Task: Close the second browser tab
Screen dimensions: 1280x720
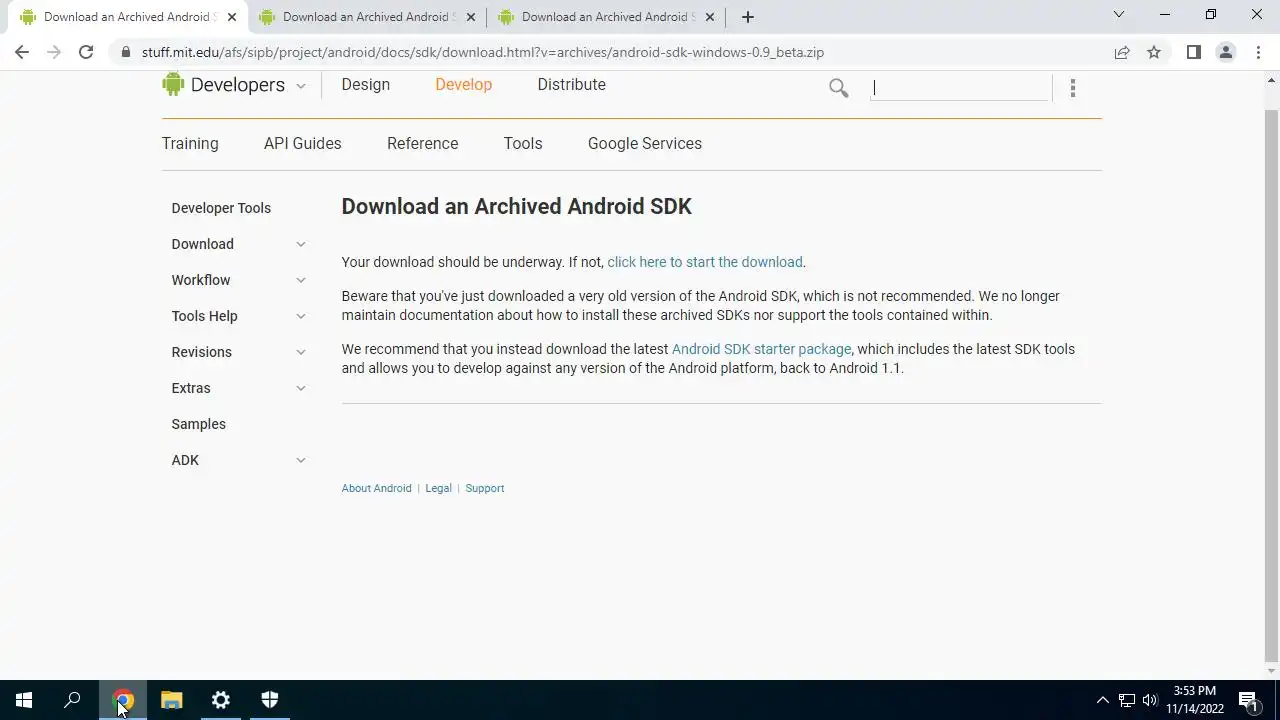Action: [x=471, y=17]
